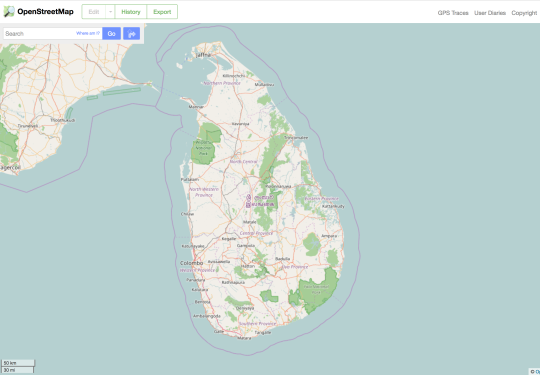Click the Uva Province label
The width and height of the screenshot is (540, 375).
(295, 267)
